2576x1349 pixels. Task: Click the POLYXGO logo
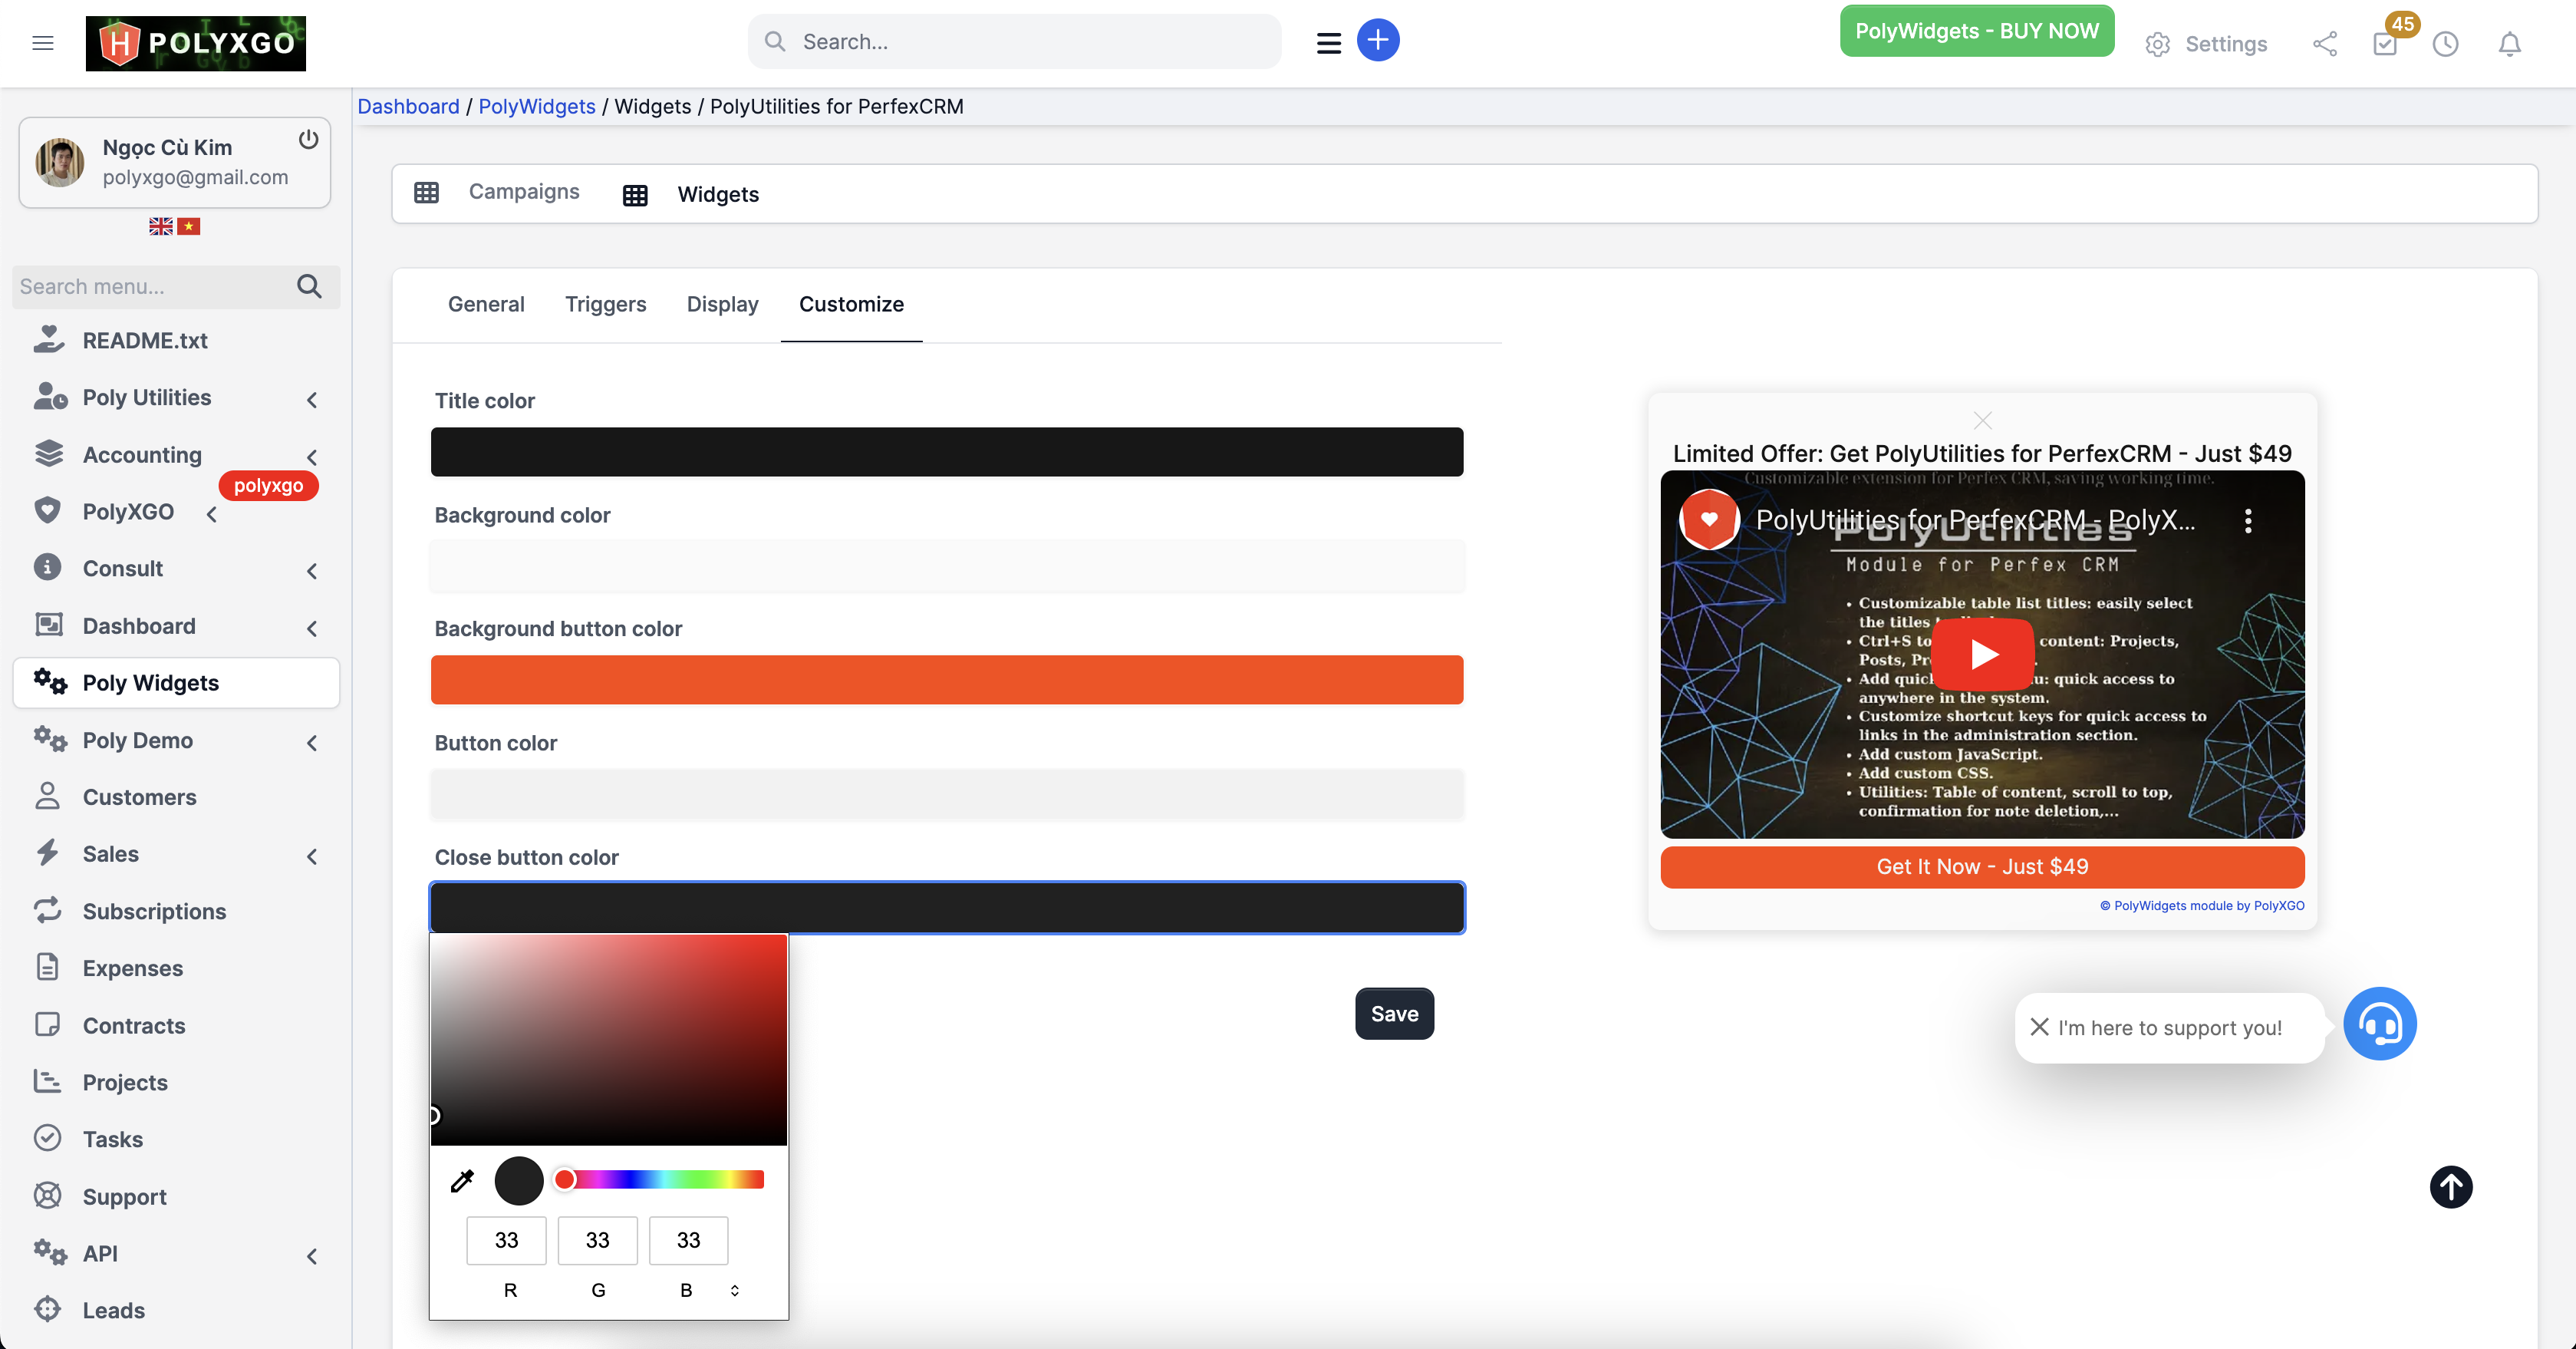[196, 43]
